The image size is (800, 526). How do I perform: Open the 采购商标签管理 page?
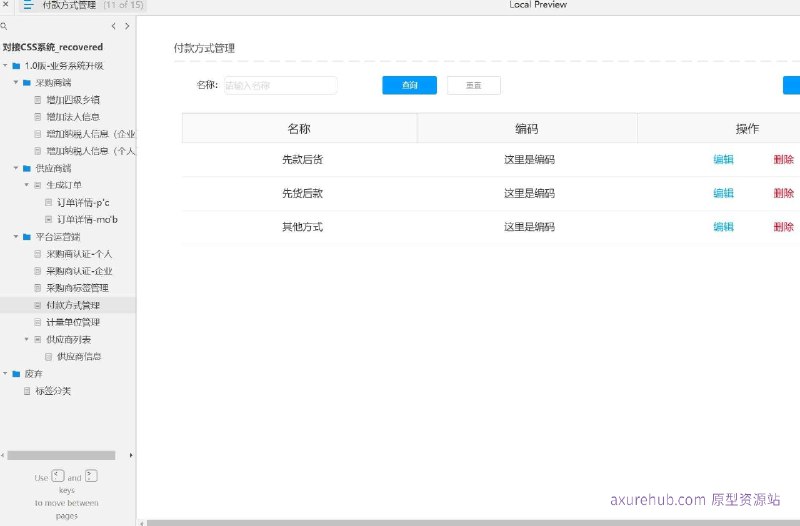pyautogui.click(x=78, y=288)
